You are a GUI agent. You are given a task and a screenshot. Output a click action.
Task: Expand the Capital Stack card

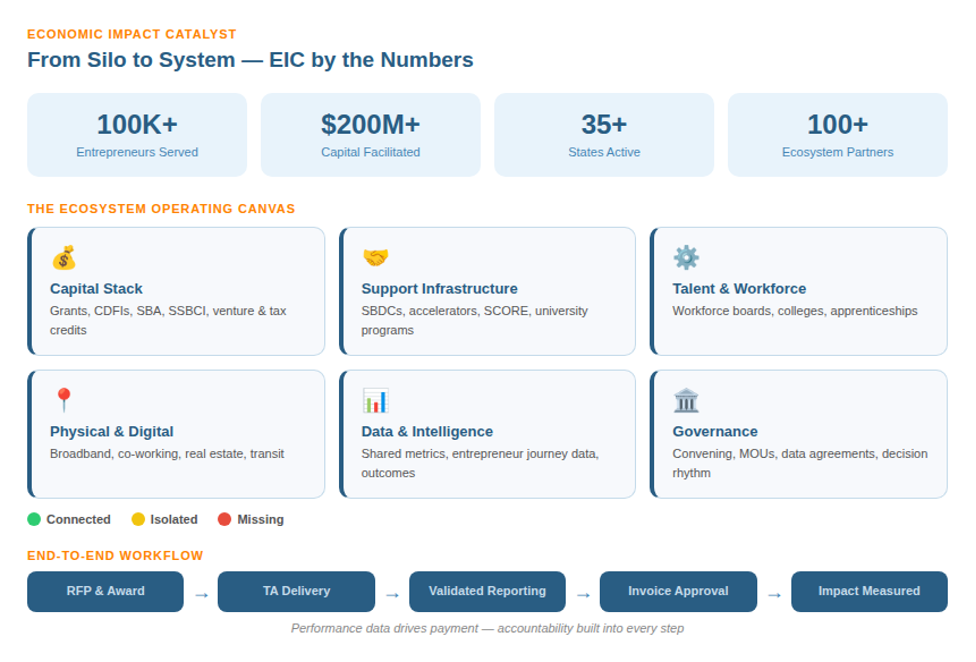[176, 291]
